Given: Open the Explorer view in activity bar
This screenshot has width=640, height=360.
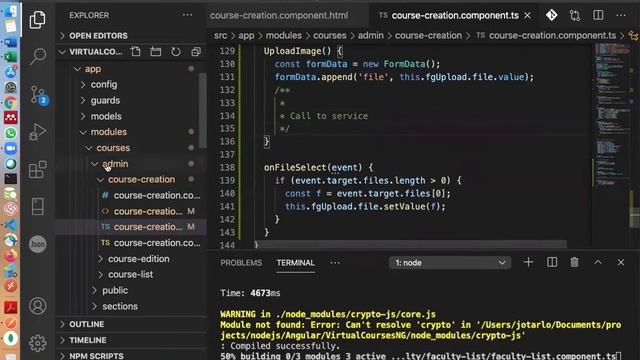Looking at the screenshot, I should point(37,19).
